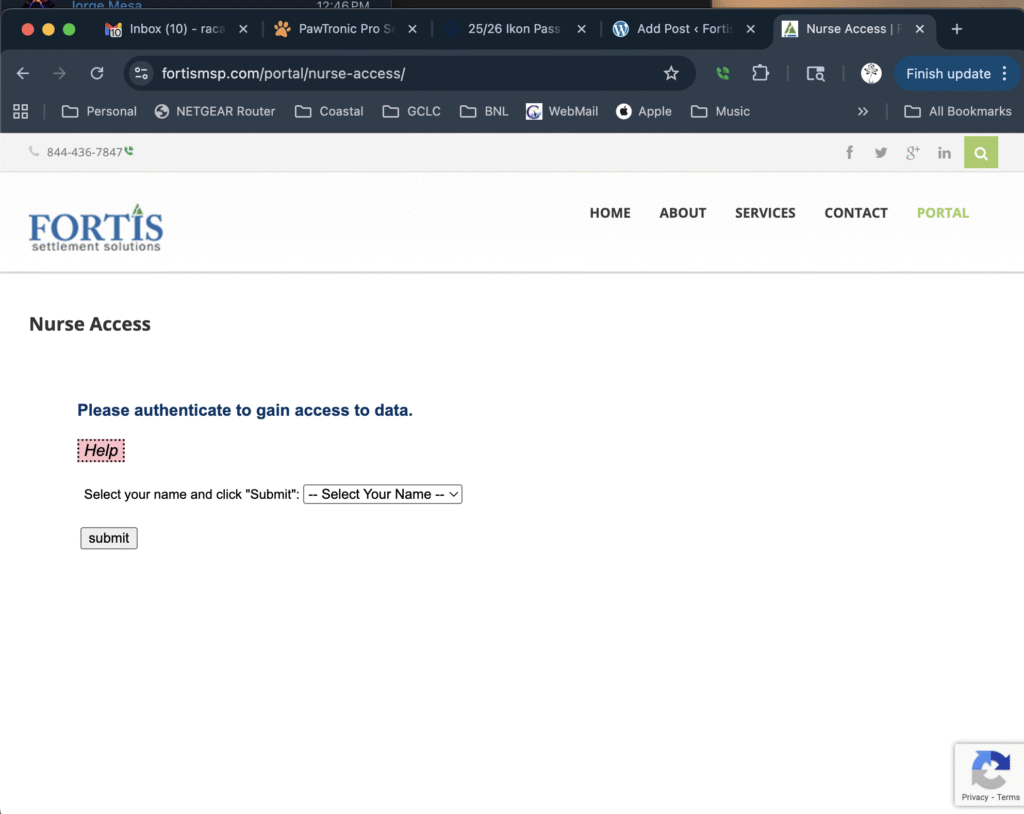The width and height of the screenshot is (1024, 814).
Task: Go to the SERVICES menu item
Action: [x=765, y=213]
